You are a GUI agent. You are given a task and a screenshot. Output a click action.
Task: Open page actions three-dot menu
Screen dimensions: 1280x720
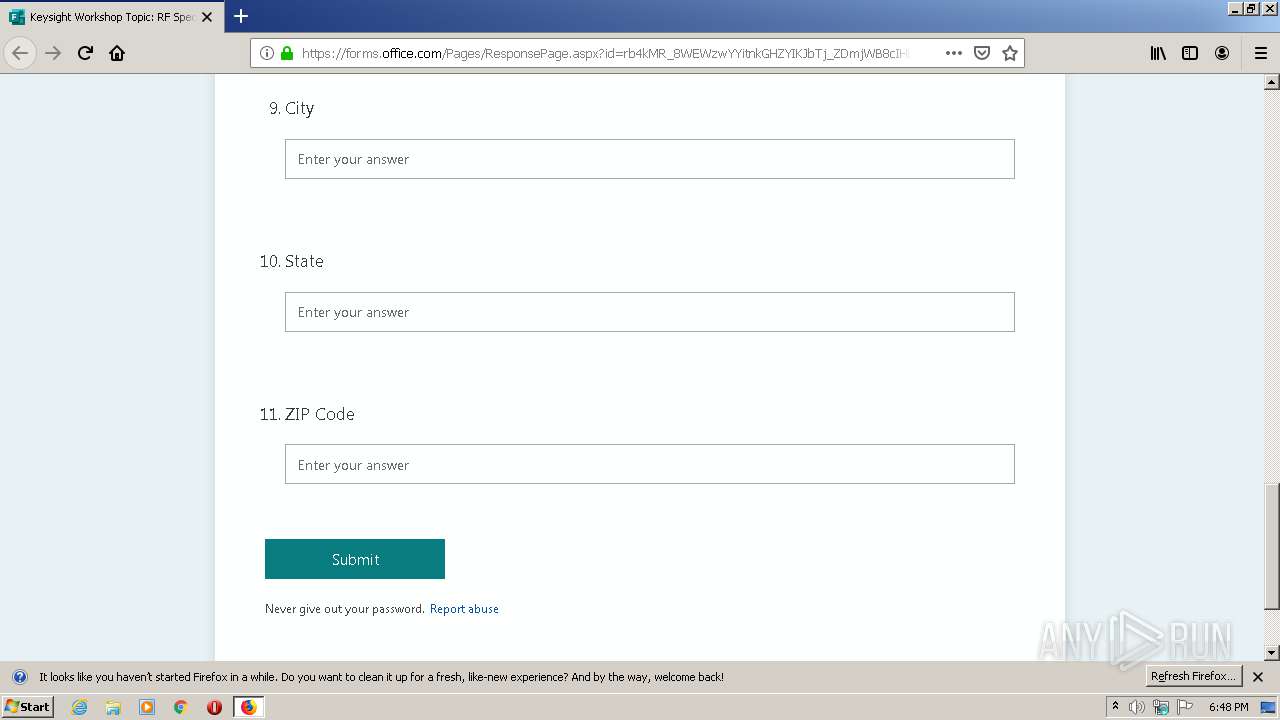pos(954,53)
